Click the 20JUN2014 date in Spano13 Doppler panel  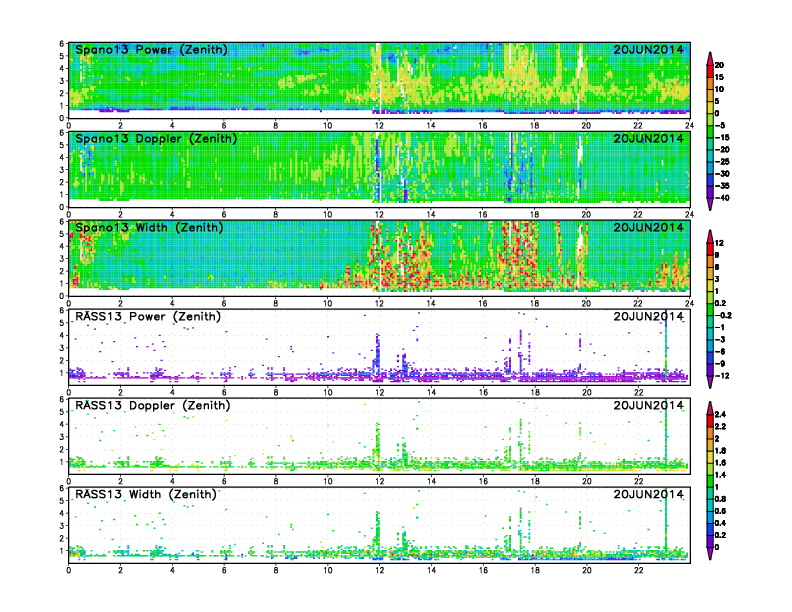pyautogui.click(x=649, y=138)
